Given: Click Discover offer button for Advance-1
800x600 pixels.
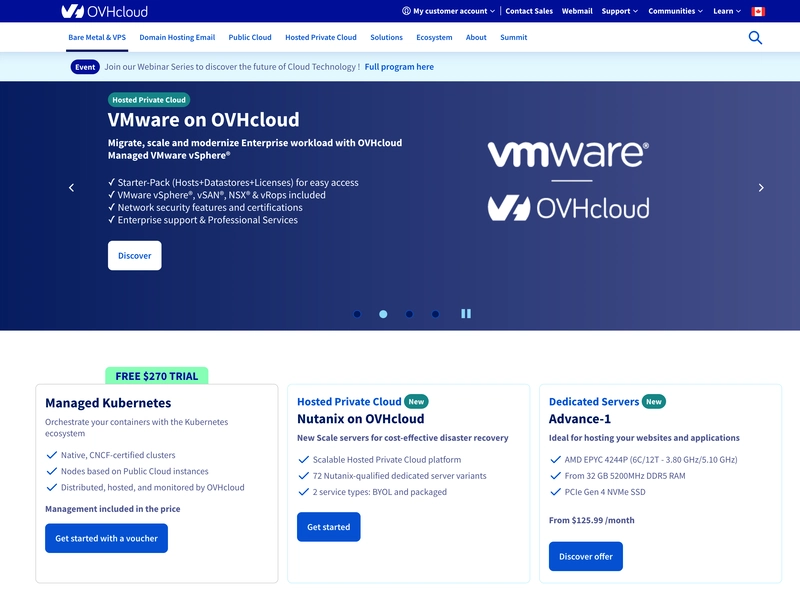Looking at the screenshot, I should coord(586,557).
